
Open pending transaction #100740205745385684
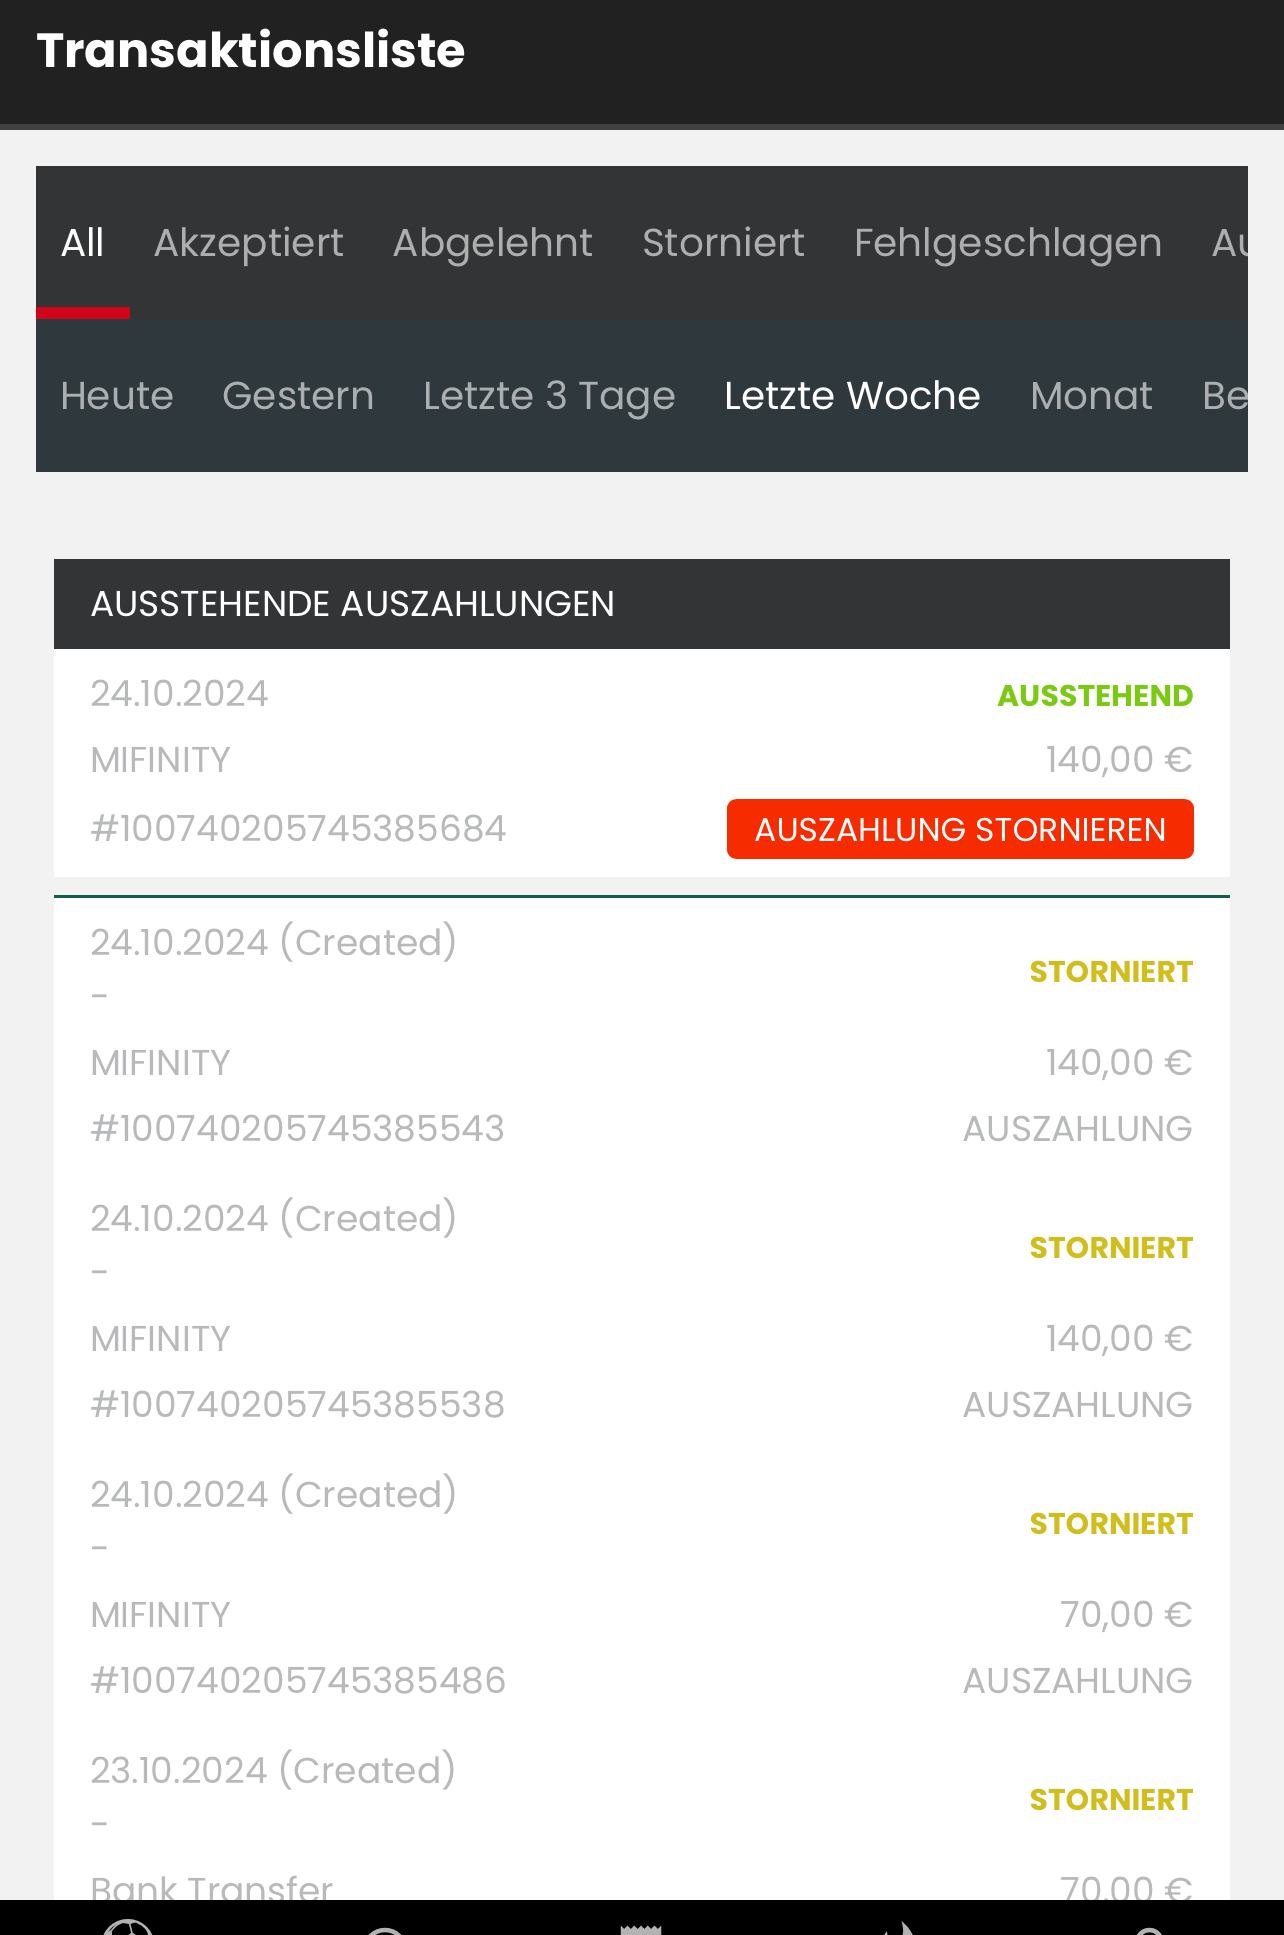(x=298, y=829)
